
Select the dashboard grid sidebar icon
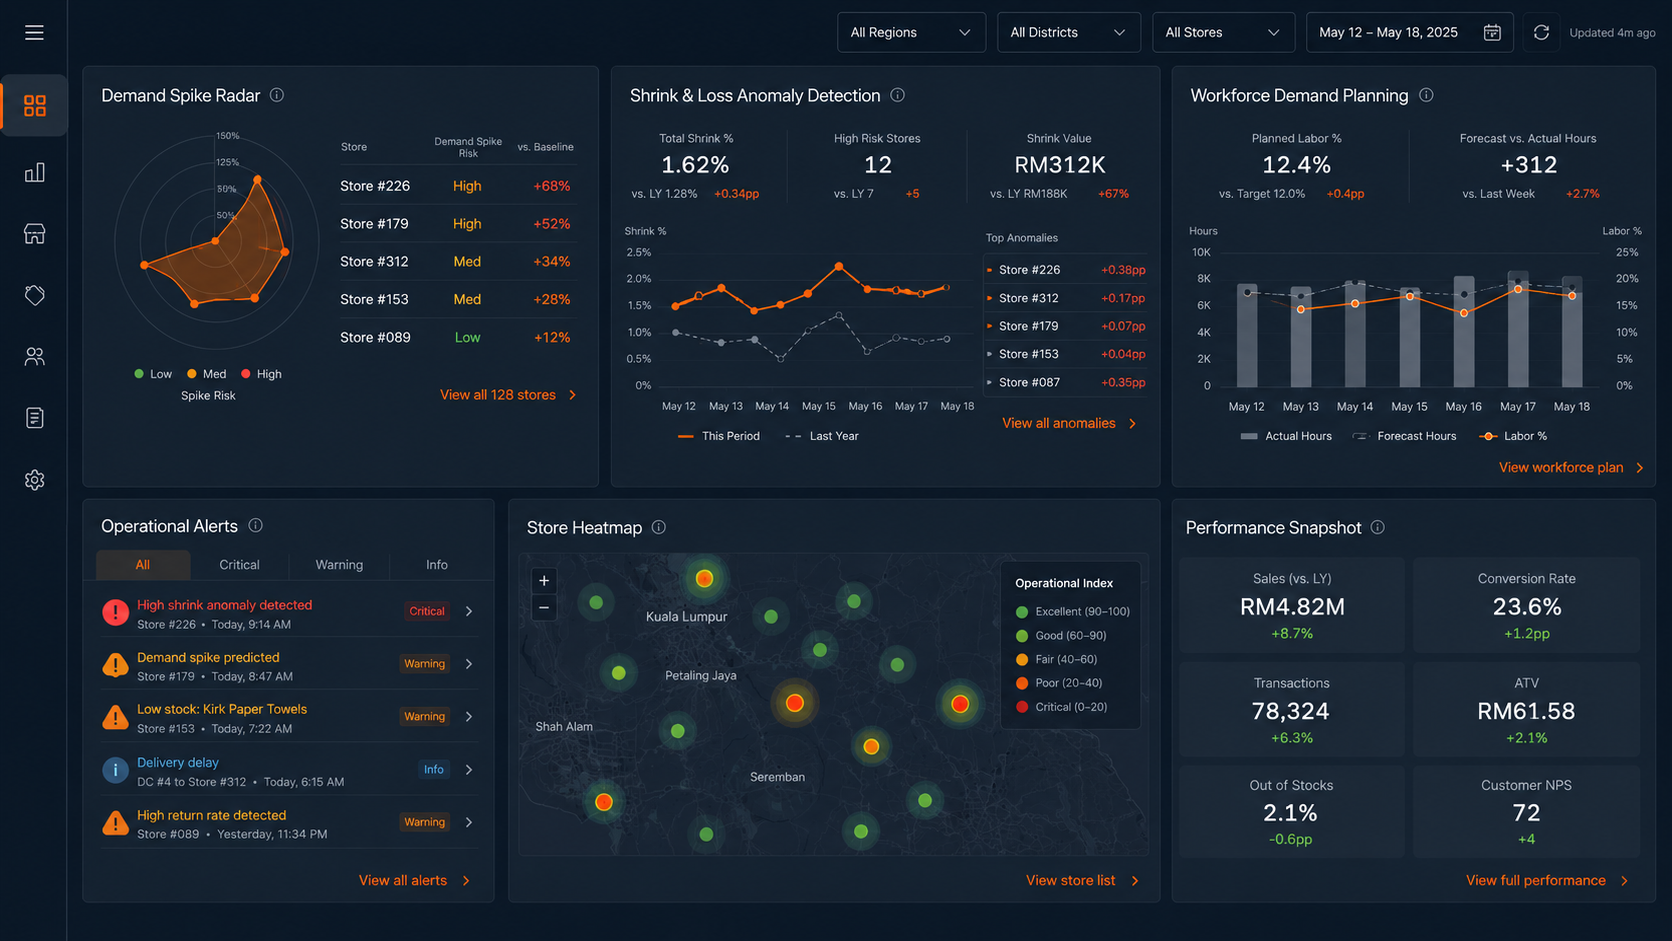click(35, 105)
